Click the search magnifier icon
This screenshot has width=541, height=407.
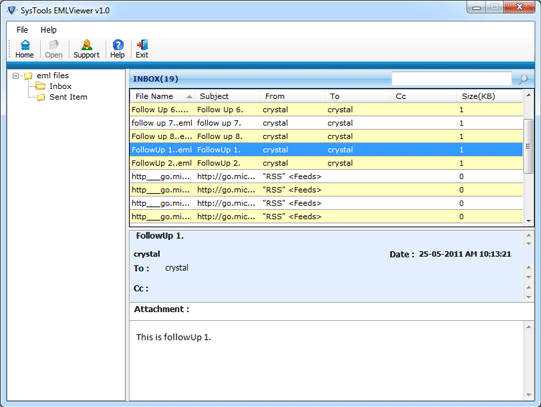523,79
